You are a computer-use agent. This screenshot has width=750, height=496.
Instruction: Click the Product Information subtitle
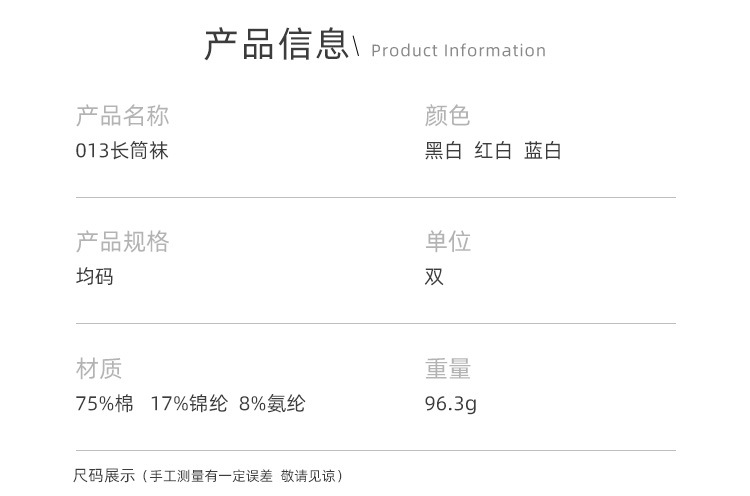coord(458,51)
